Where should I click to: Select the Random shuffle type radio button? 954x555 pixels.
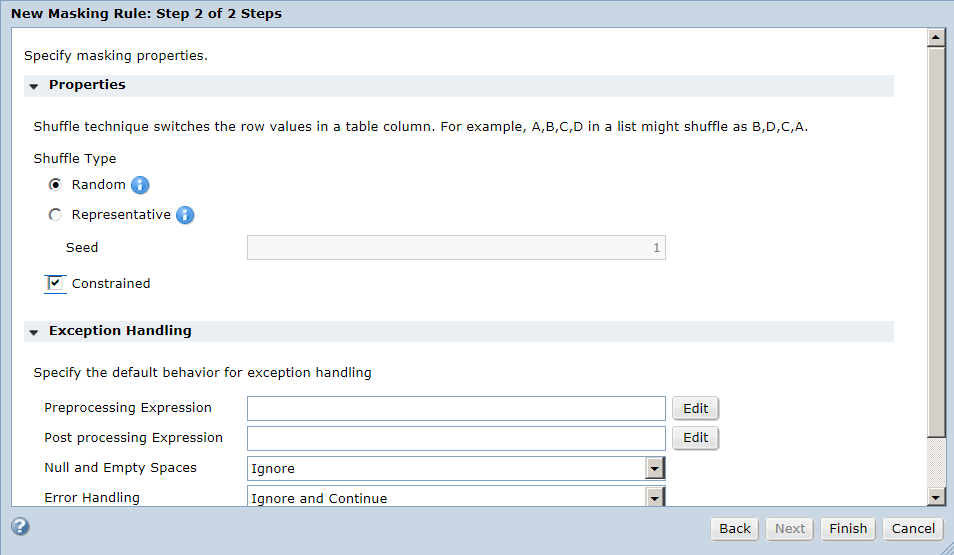point(55,184)
